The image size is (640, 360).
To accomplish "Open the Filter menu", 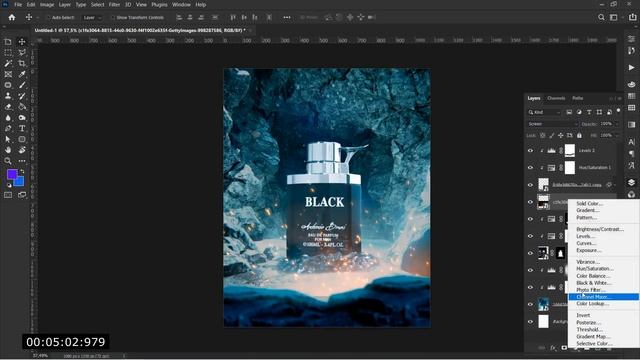I will tap(114, 4).
